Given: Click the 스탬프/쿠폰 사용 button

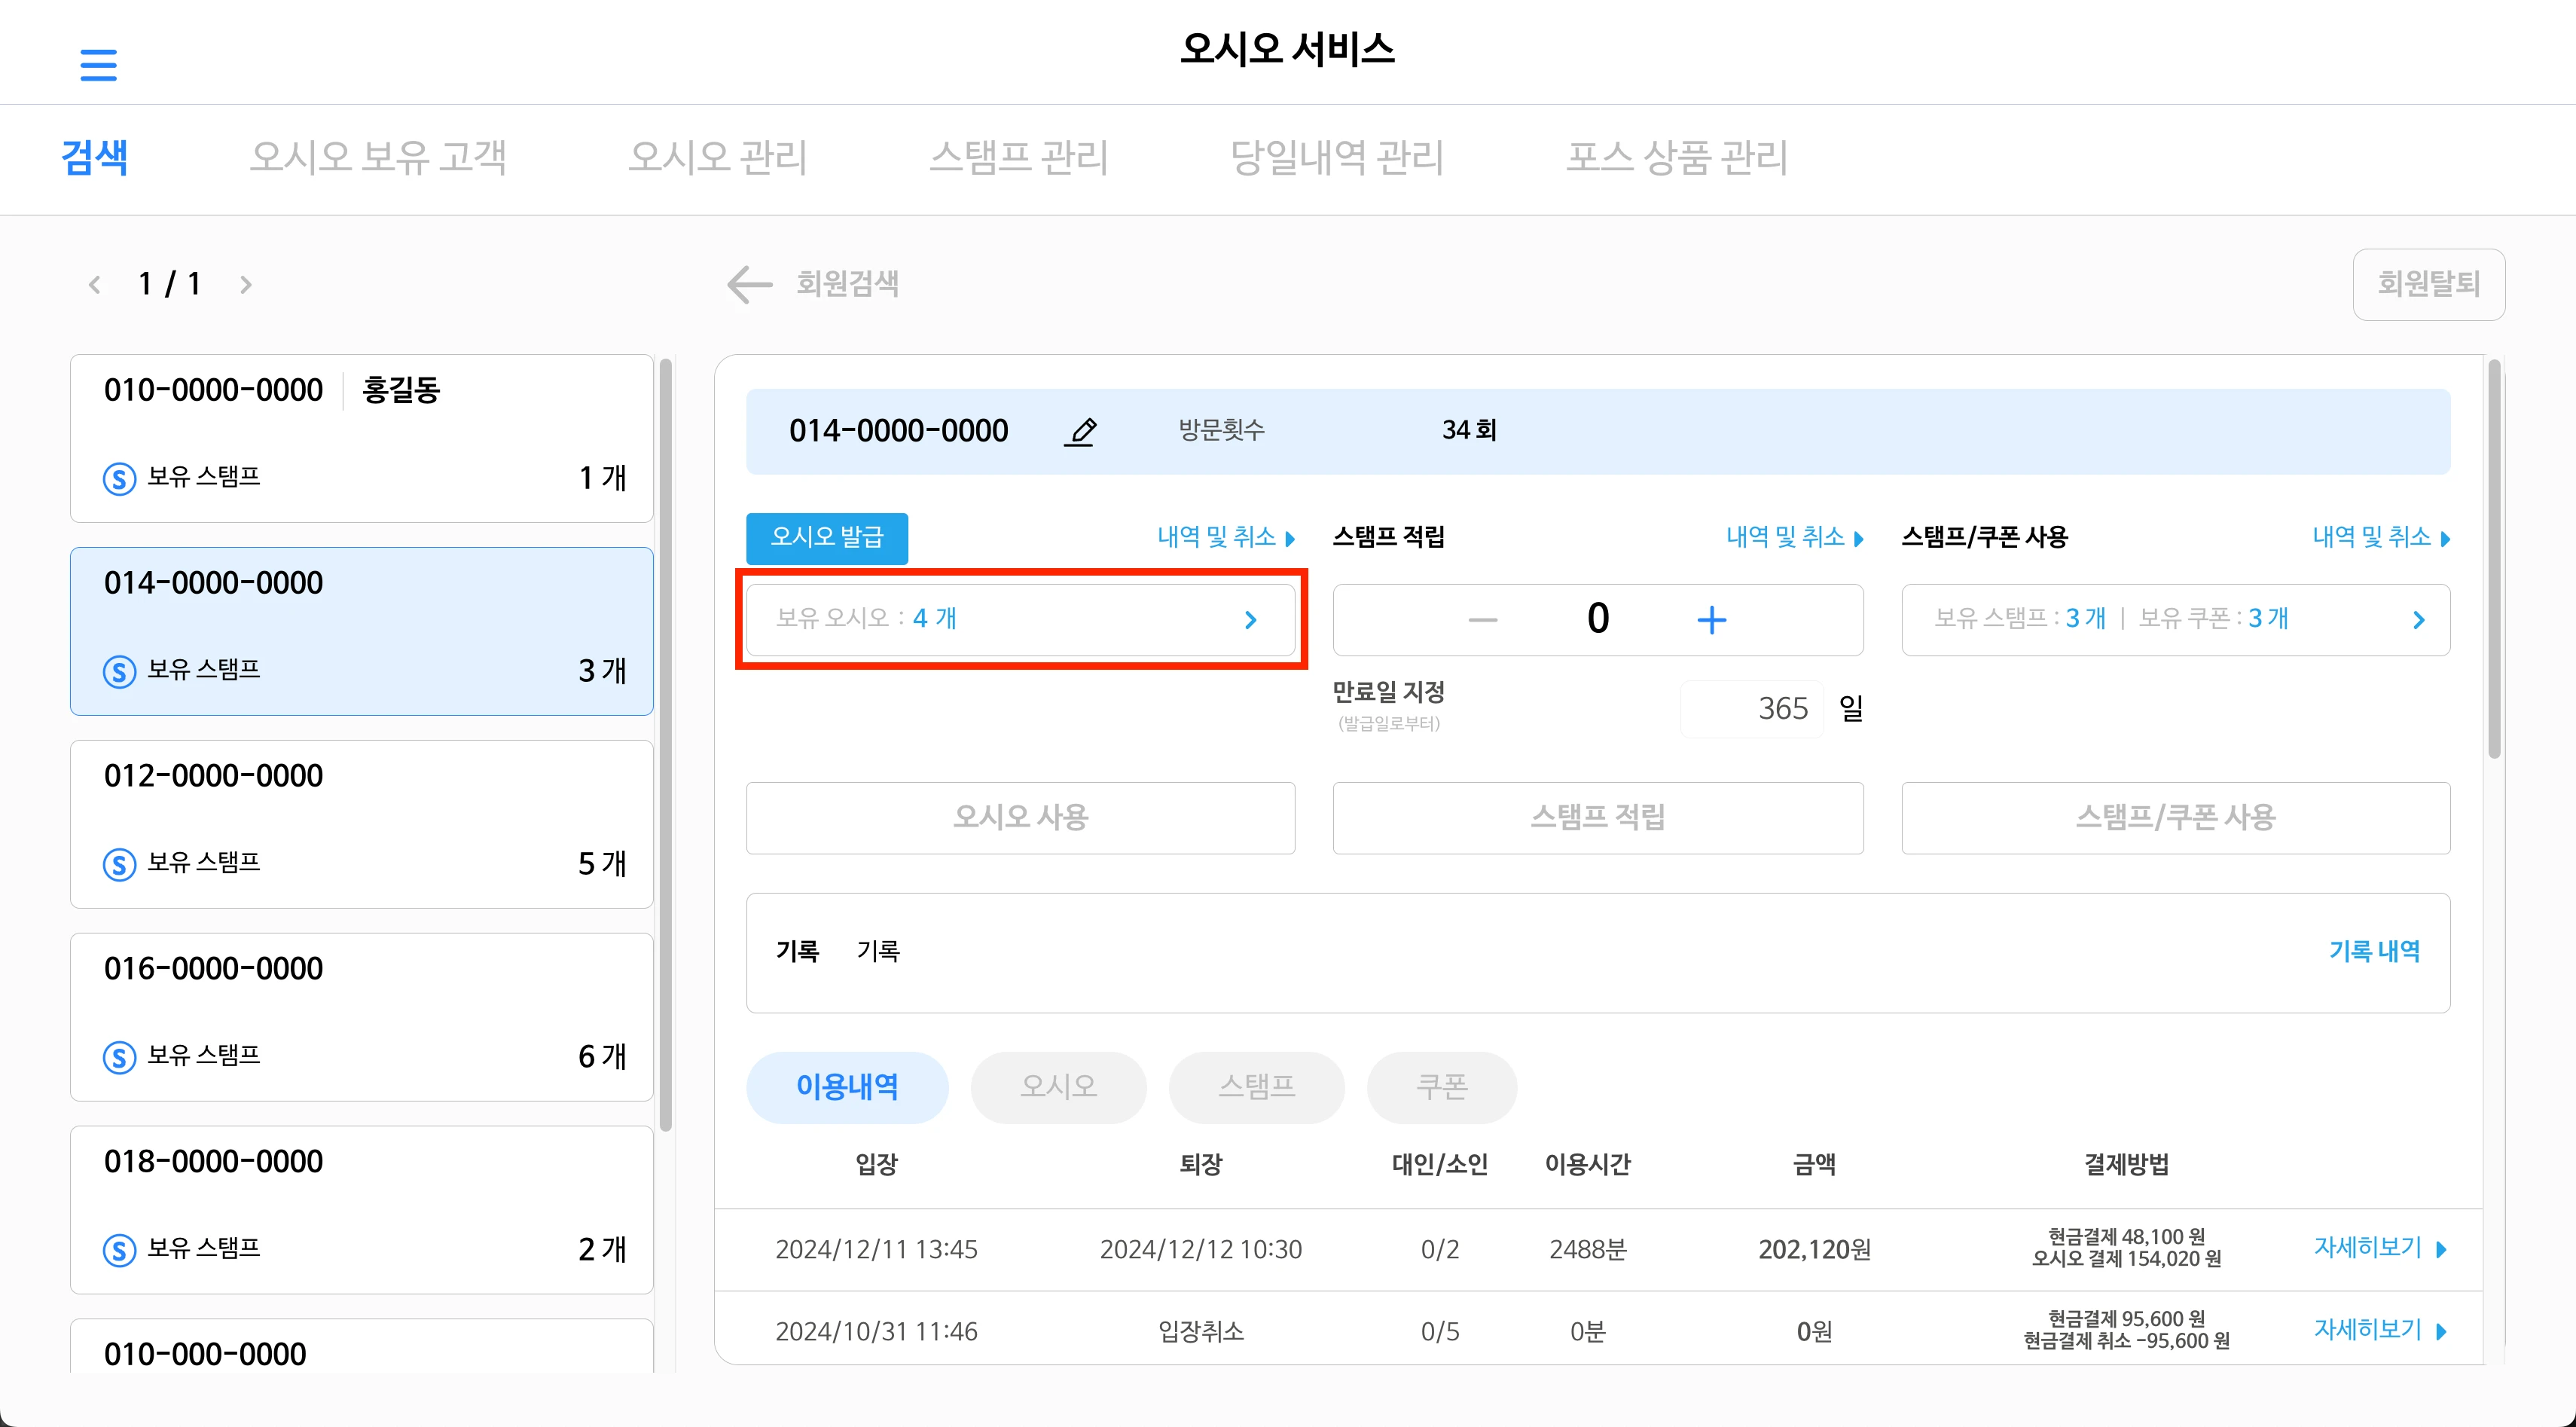Looking at the screenshot, I should 2176,818.
